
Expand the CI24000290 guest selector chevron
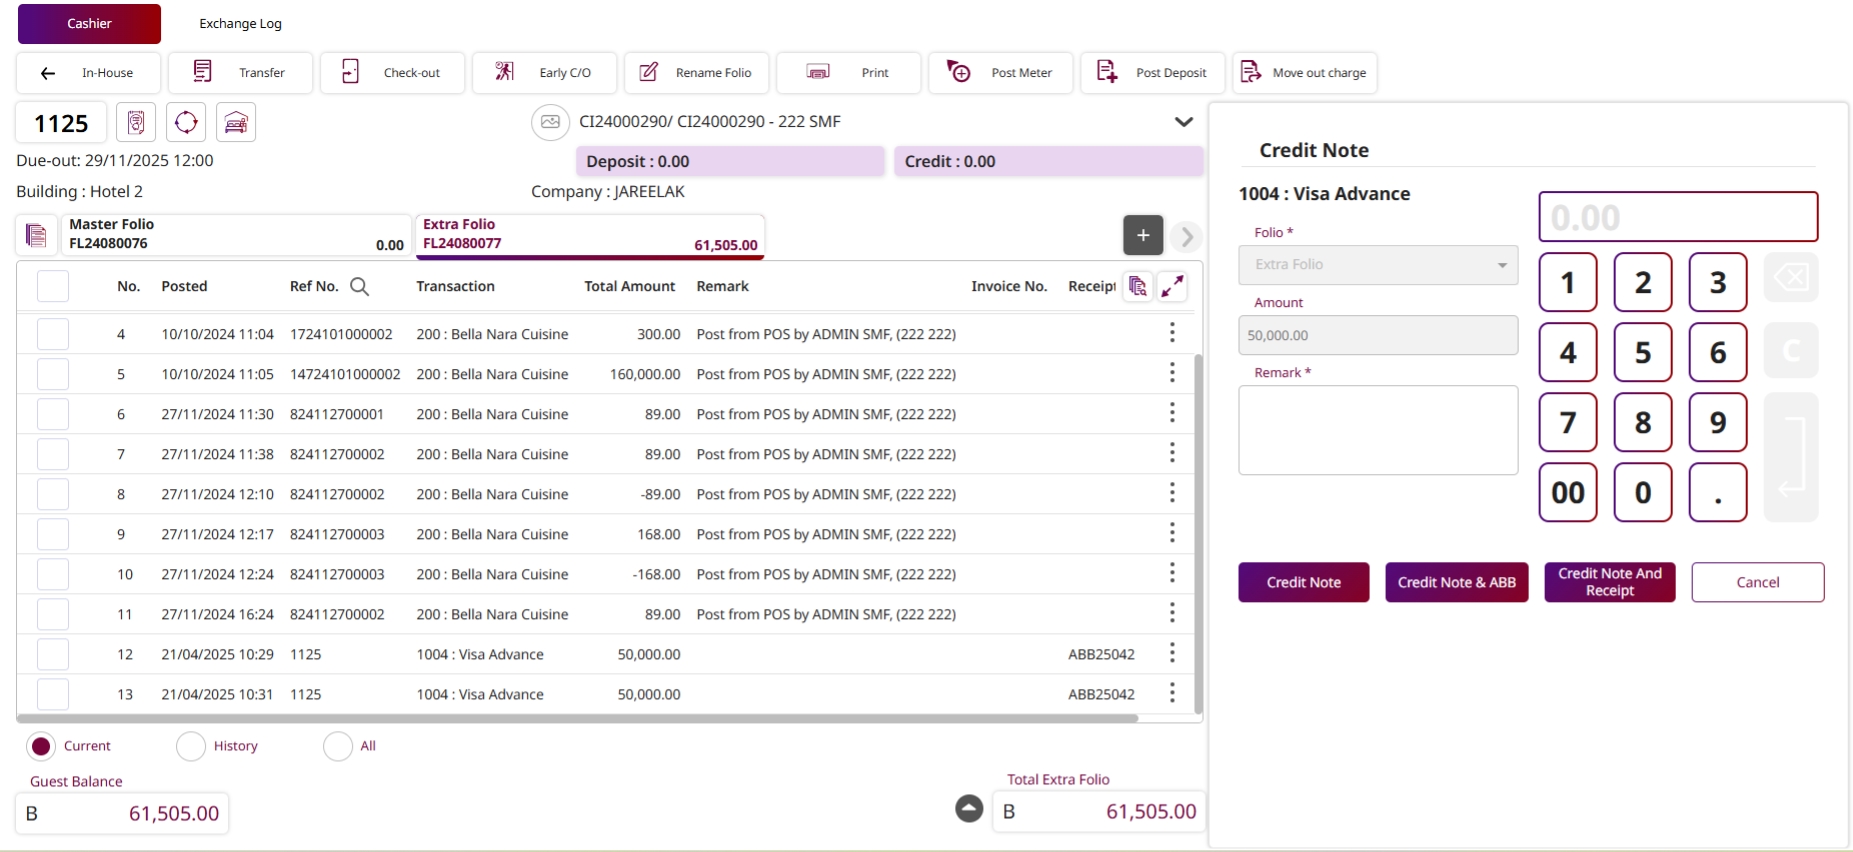(1183, 122)
